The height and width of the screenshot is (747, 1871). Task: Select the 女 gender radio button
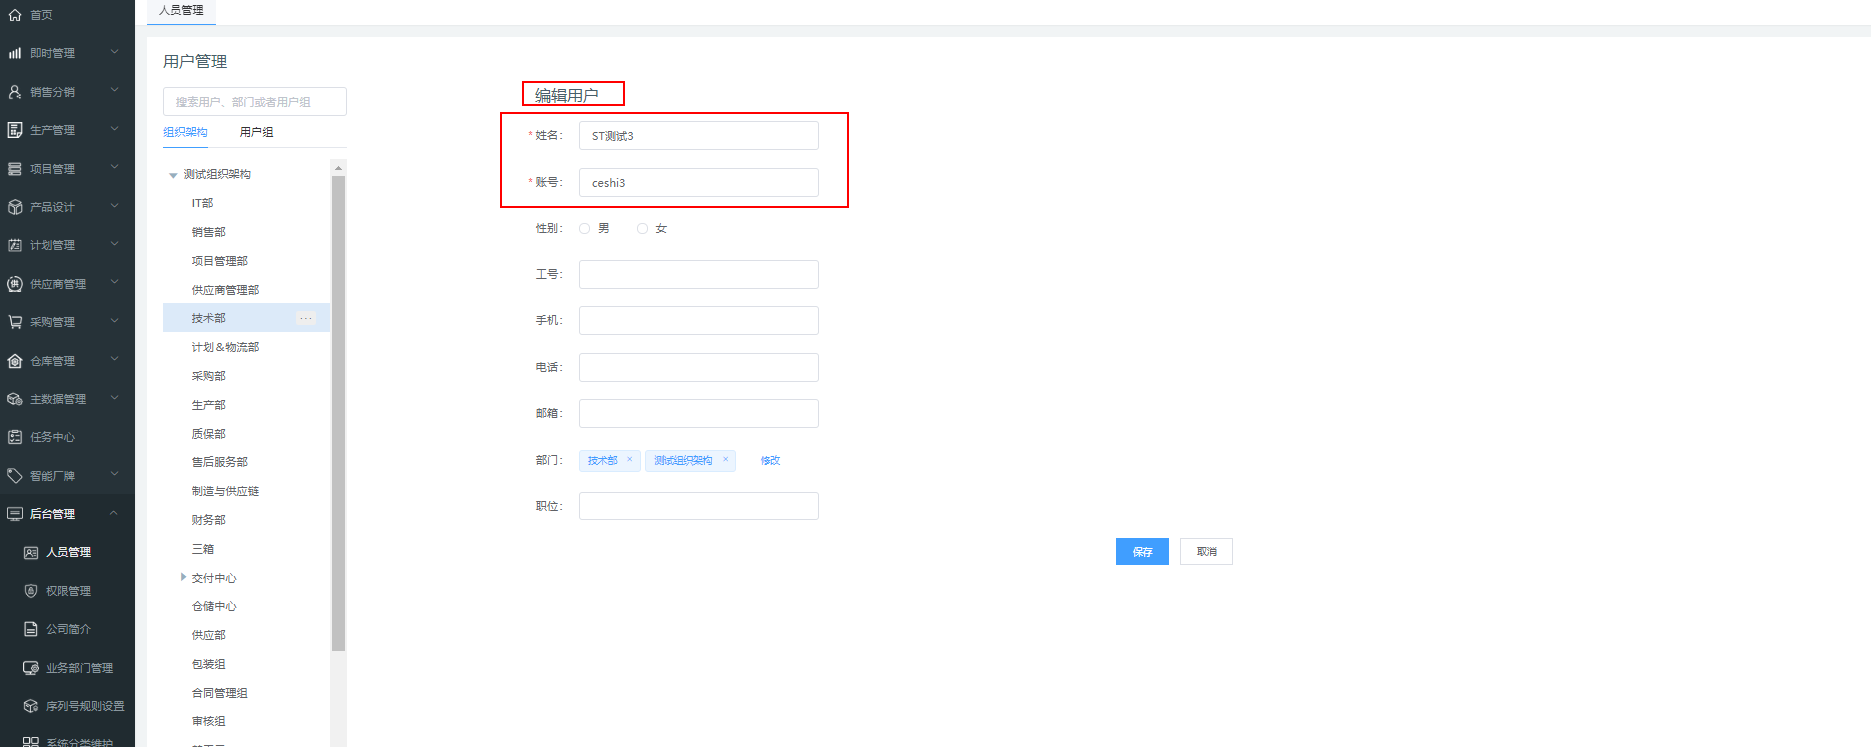click(642, 229)
